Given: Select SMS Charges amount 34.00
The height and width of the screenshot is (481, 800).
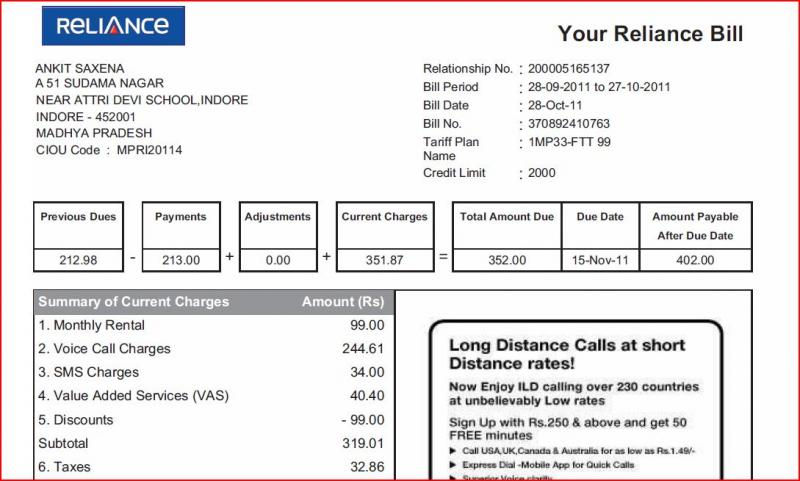Looking at the screenshot, I should 367,372.
